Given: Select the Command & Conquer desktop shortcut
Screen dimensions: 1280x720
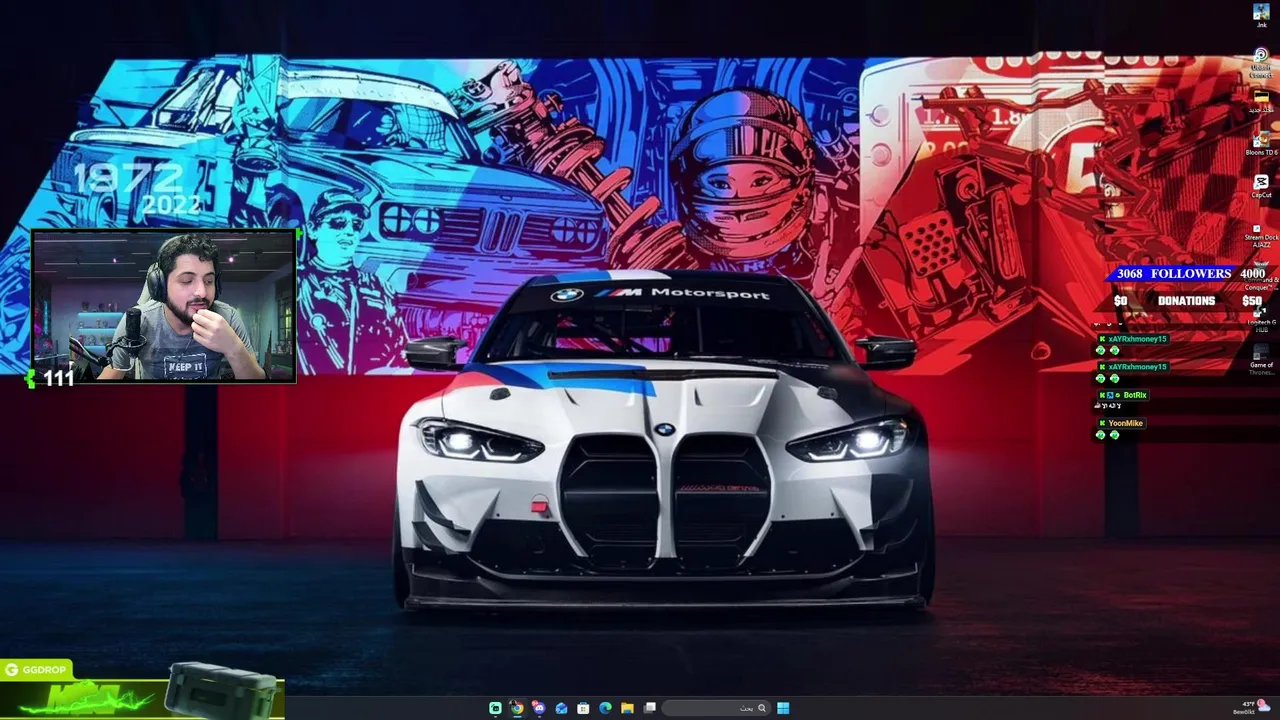Looking at the screenshot, I should coord(1262,276).
